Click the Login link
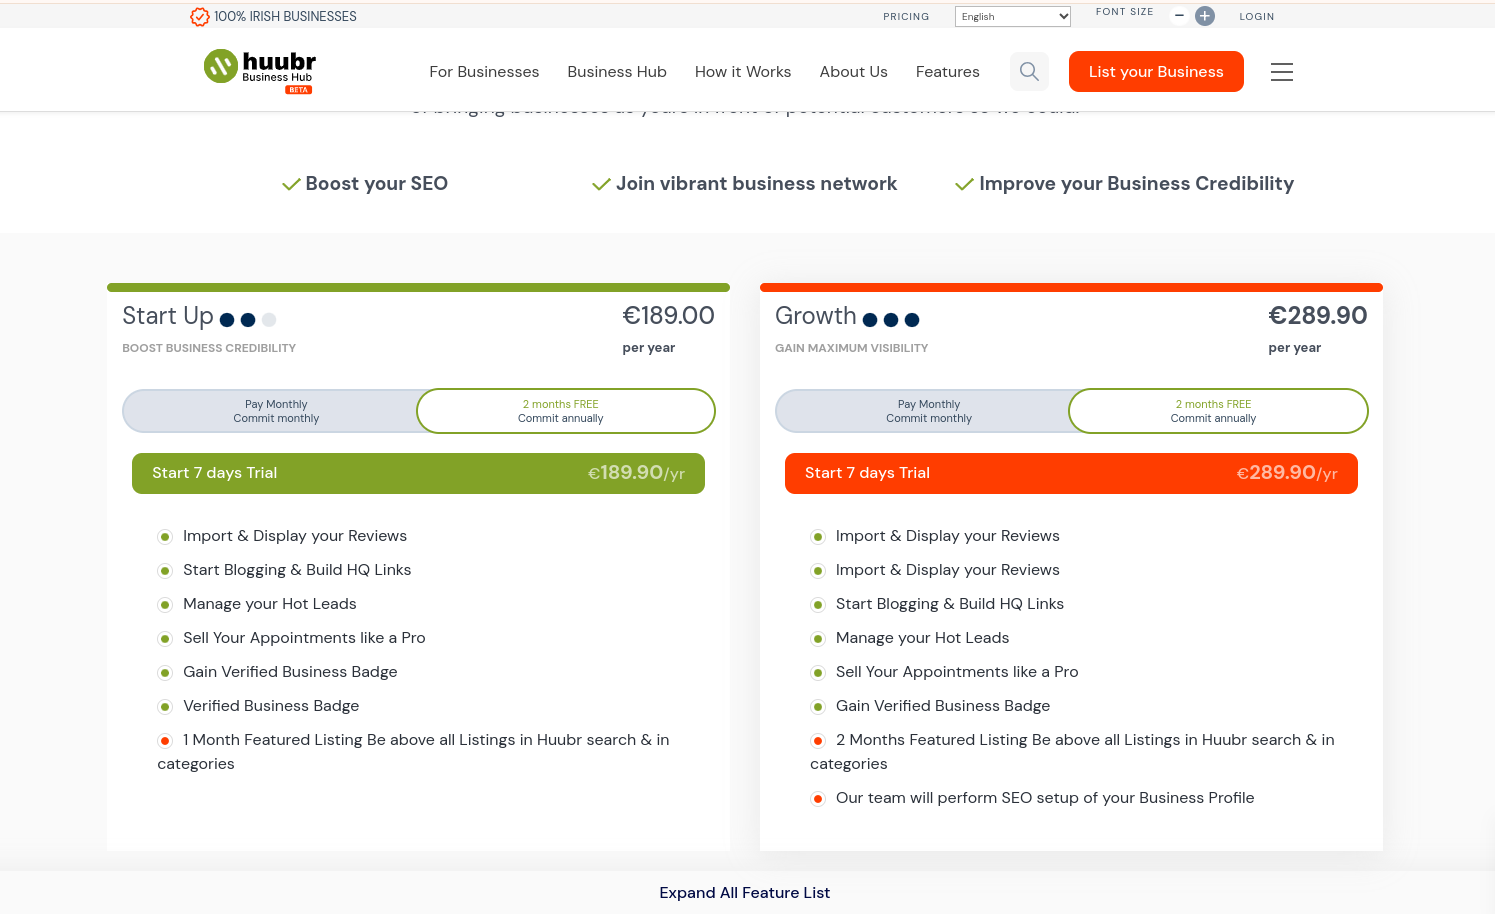Viewport: 1495px width, 914px height. pos(1257,16)
